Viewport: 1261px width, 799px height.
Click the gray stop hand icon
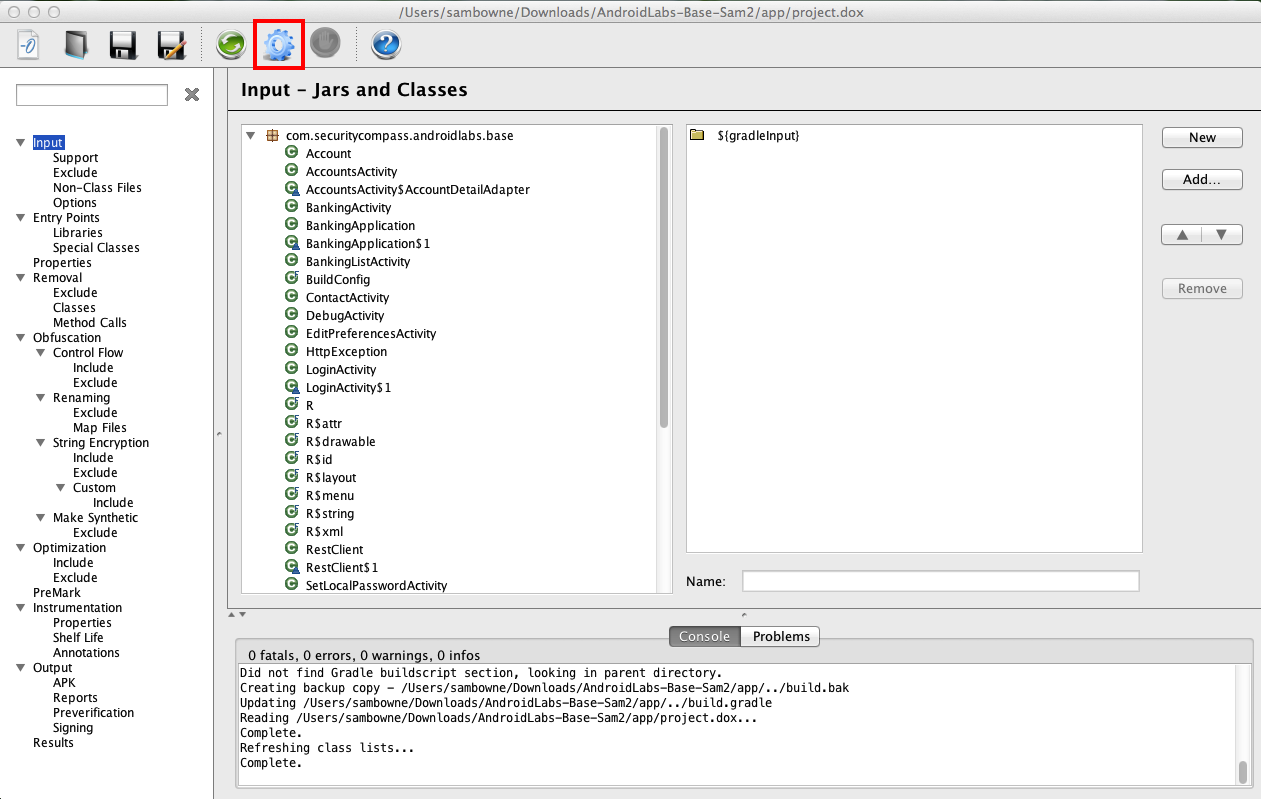(325, 44)
